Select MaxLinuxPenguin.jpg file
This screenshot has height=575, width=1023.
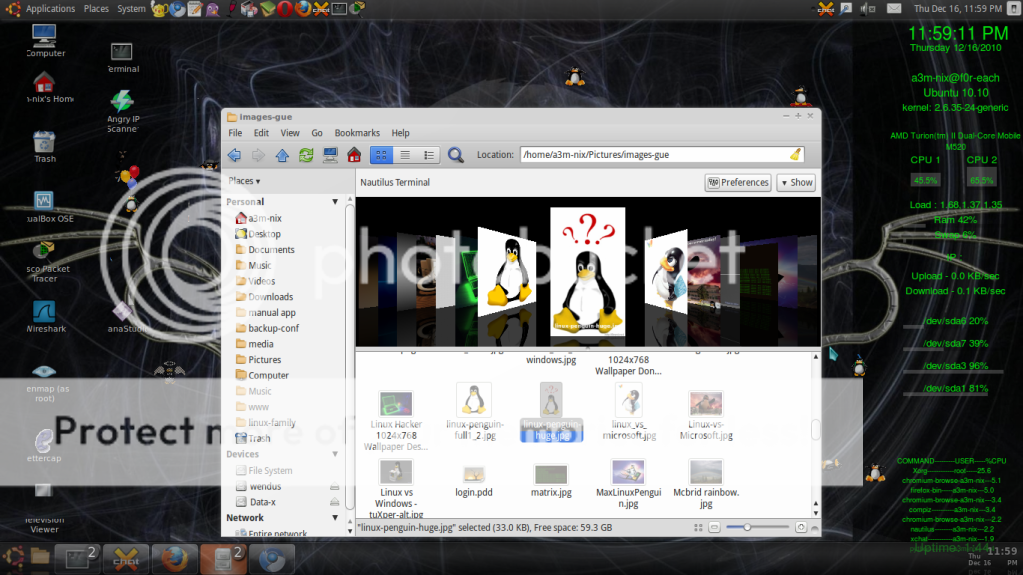628,484
